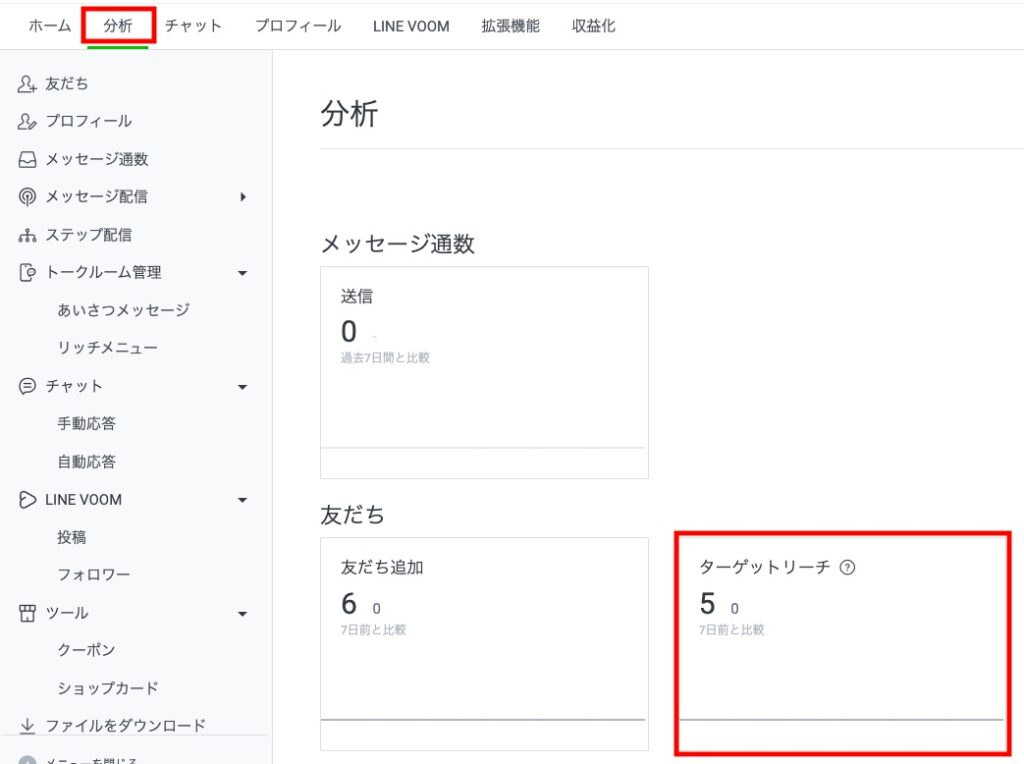Click the profile edit icon in sidebar
Image resolution: width=1024 pixels, height=764 pixels.
pyautogui.click(x=27, y=122)
